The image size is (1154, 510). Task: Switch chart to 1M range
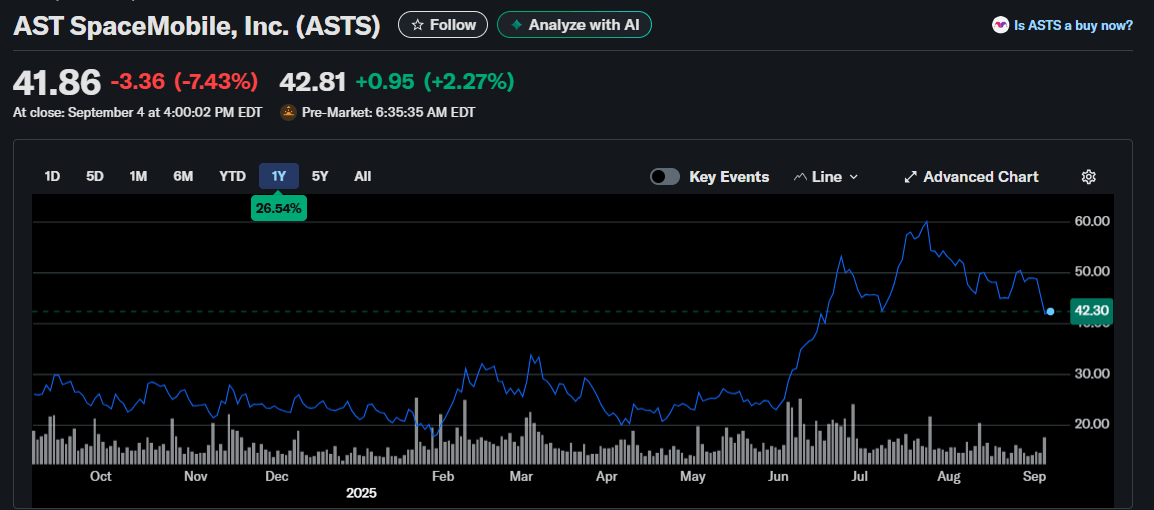click(138, 176)
